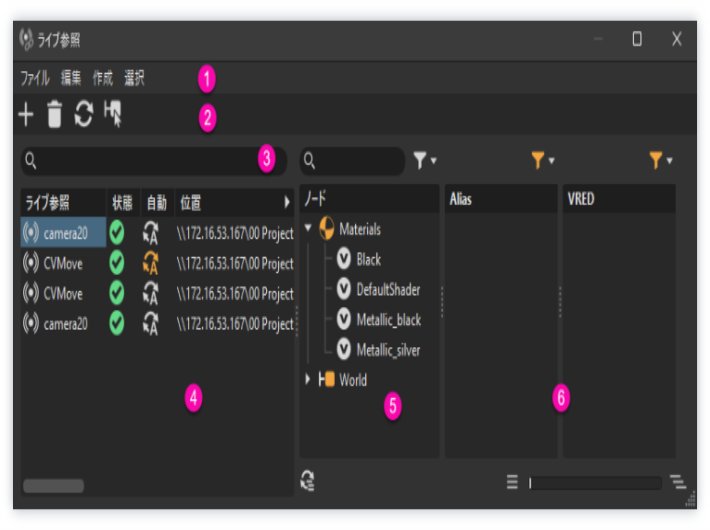Maximize the ライブ参照 window
The width and height of the screenshot is (710, 530).
click(637, 39)
